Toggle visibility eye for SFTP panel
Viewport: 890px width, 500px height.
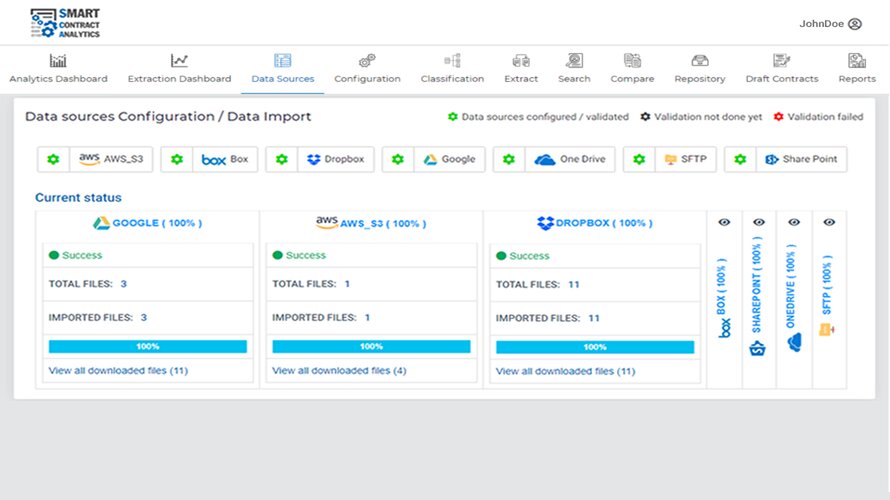(x=828, y=223)
